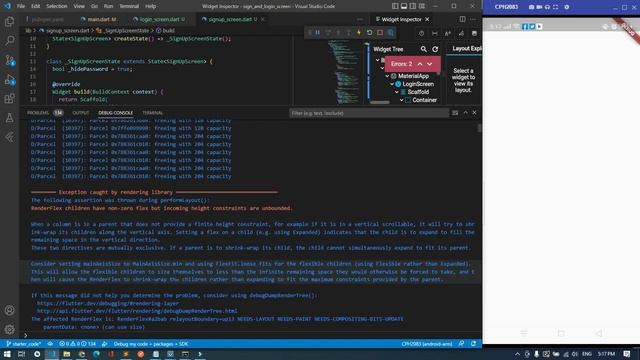Trigger Flutter Hot Reload lightning icon
The image size is (640, 360).
pyautogui.click(x=359, y=33)
